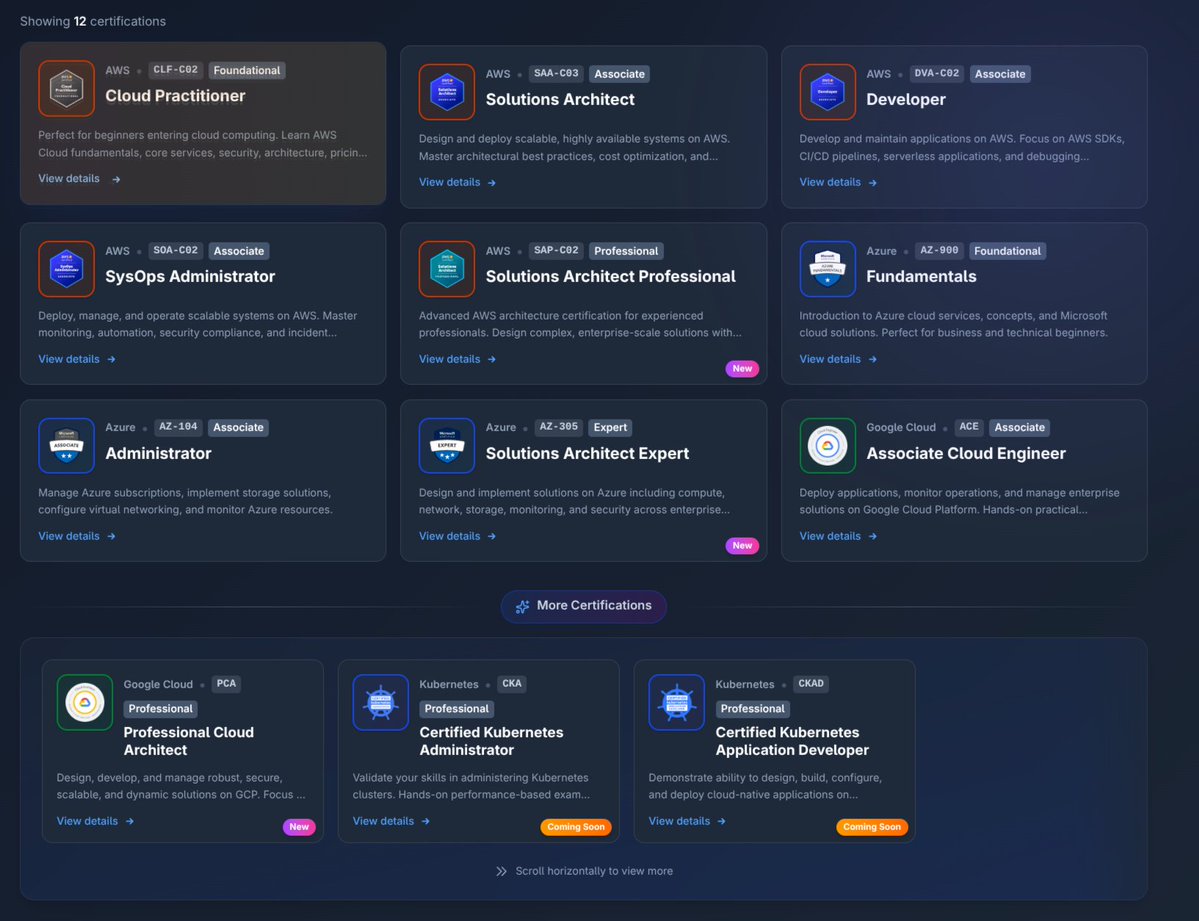The width and height of the screenshot is (1199, 921).
Task: Open View details for Azure Administrator
Action: point(76,536)
